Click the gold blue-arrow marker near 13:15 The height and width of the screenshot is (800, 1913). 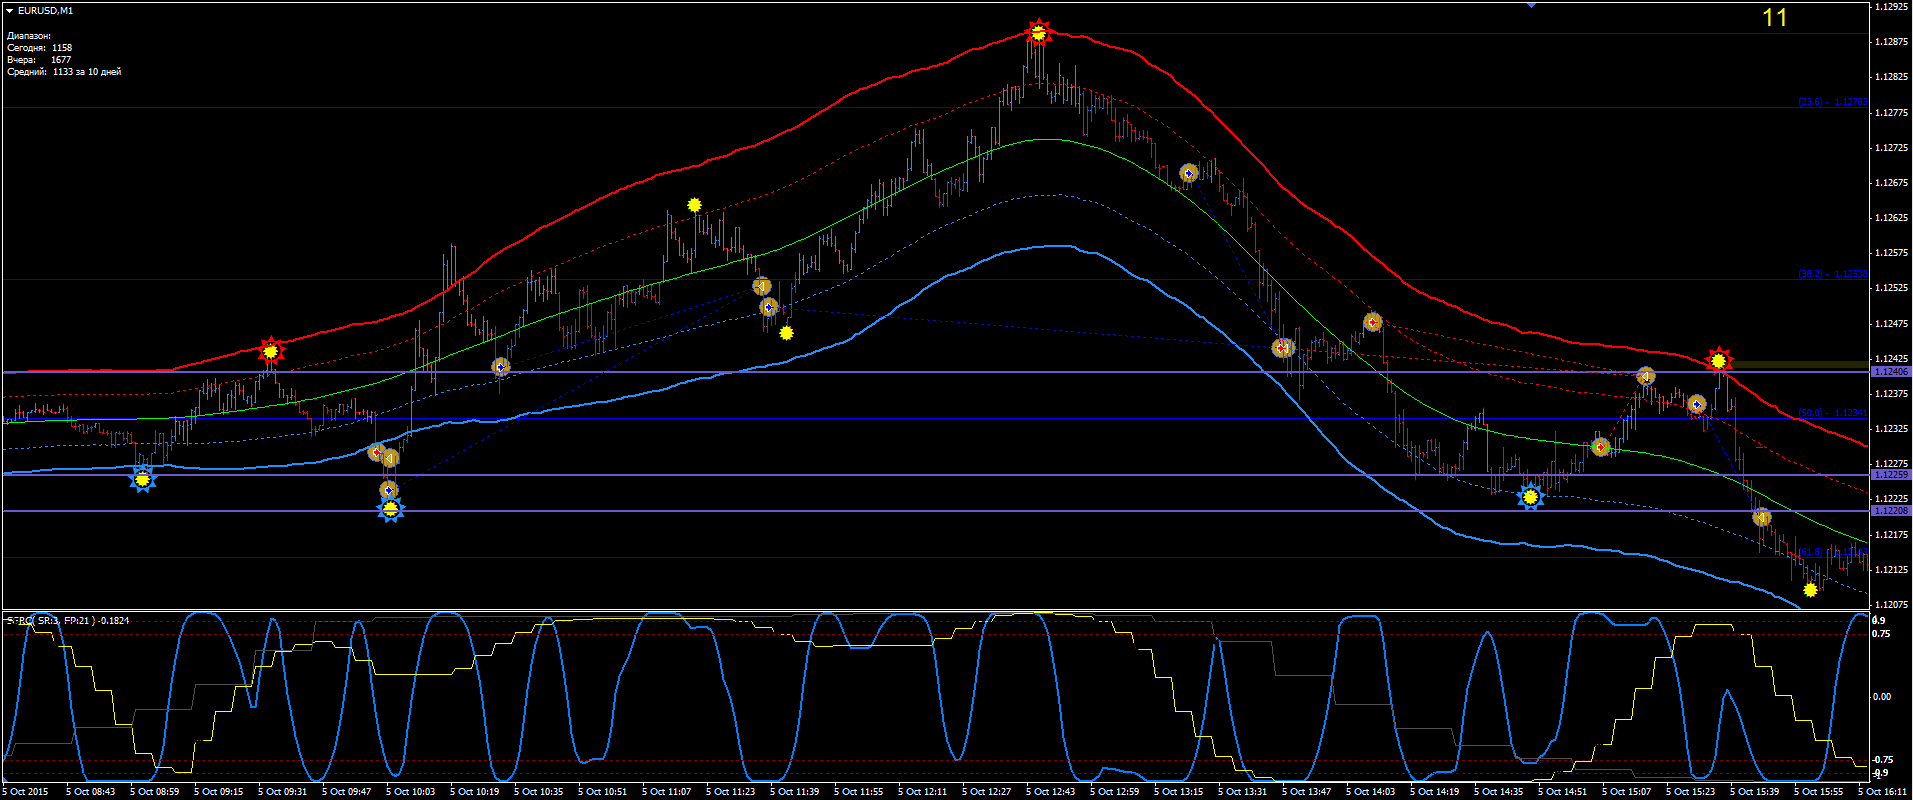pyautogui.click(x=1189, y=173)
